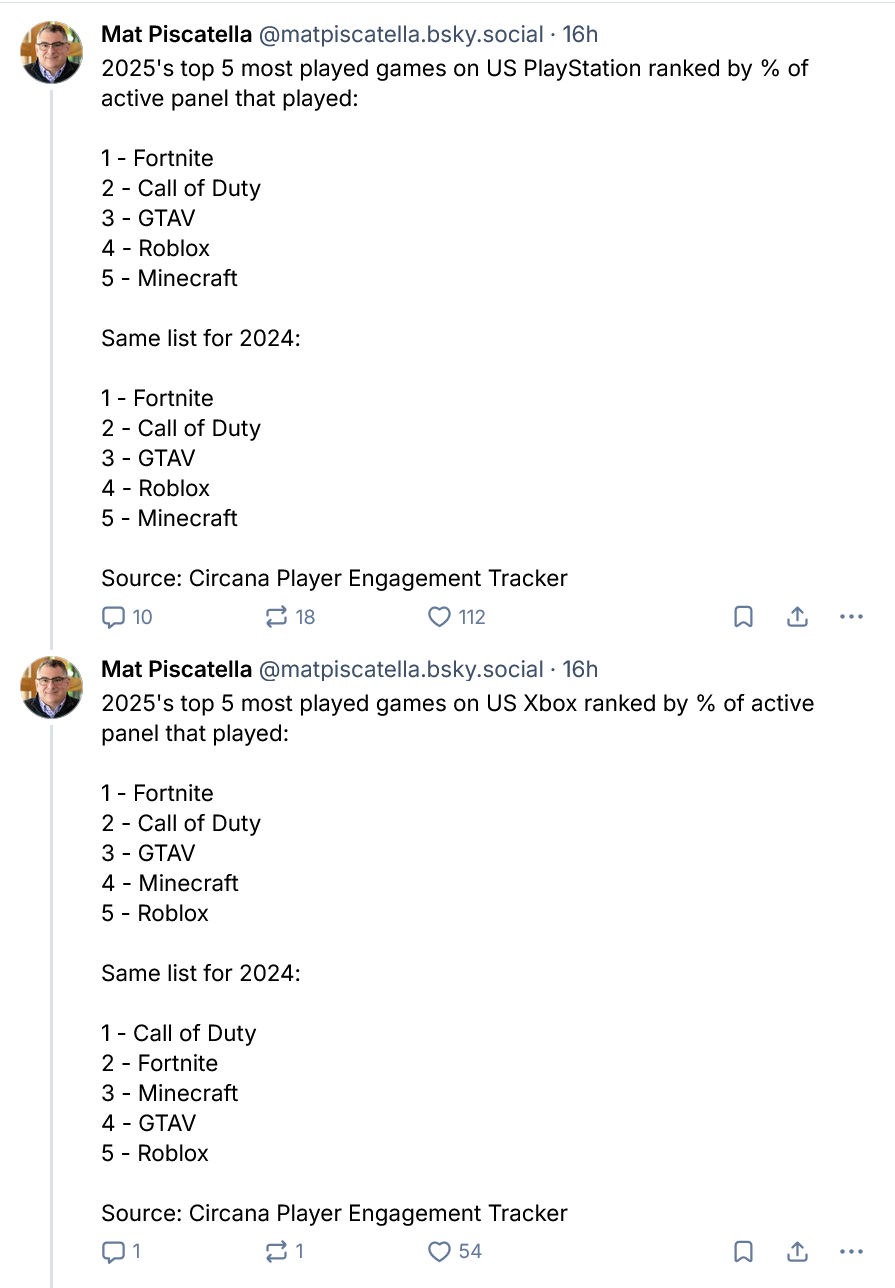Open Mat Piscatella's avatar on the PlayStation post
The height and width of the screenshot is (1288, 895).
52,52
